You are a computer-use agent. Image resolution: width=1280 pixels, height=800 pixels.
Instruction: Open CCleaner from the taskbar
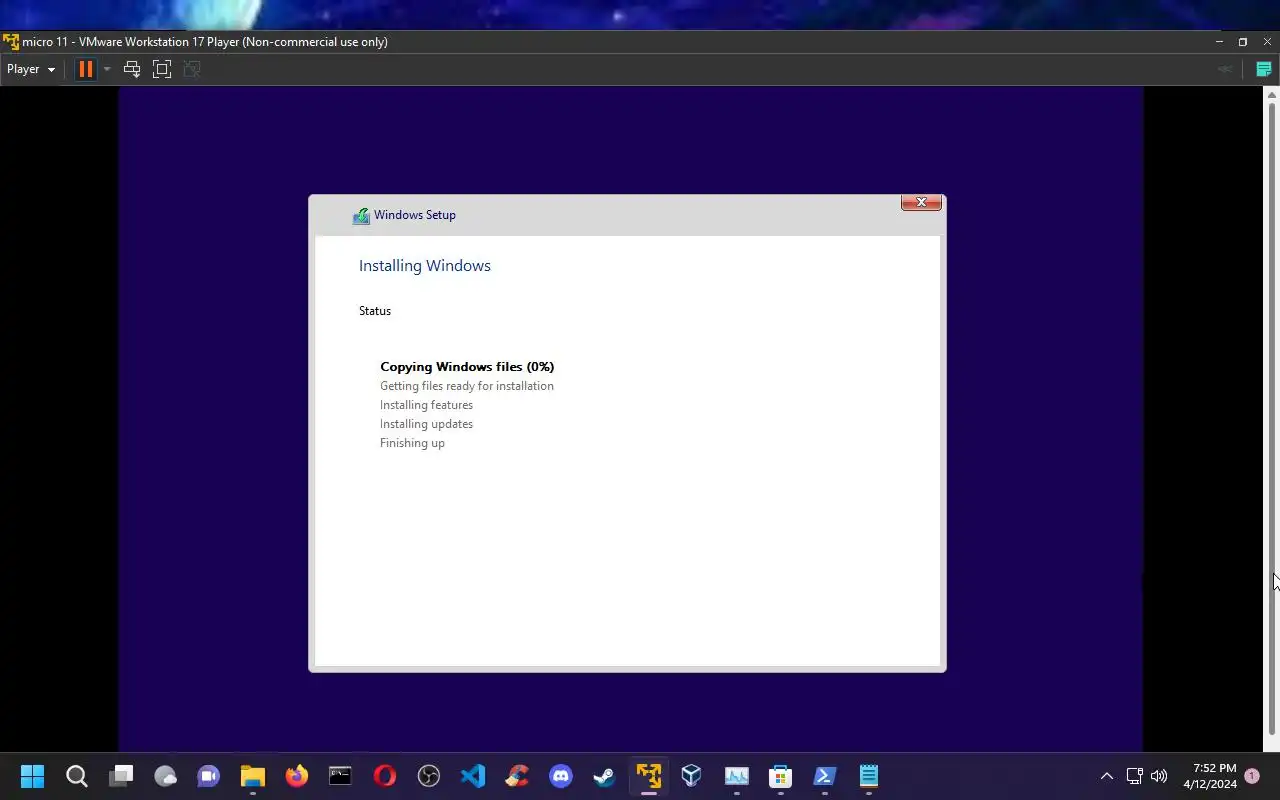coord(517,776)
